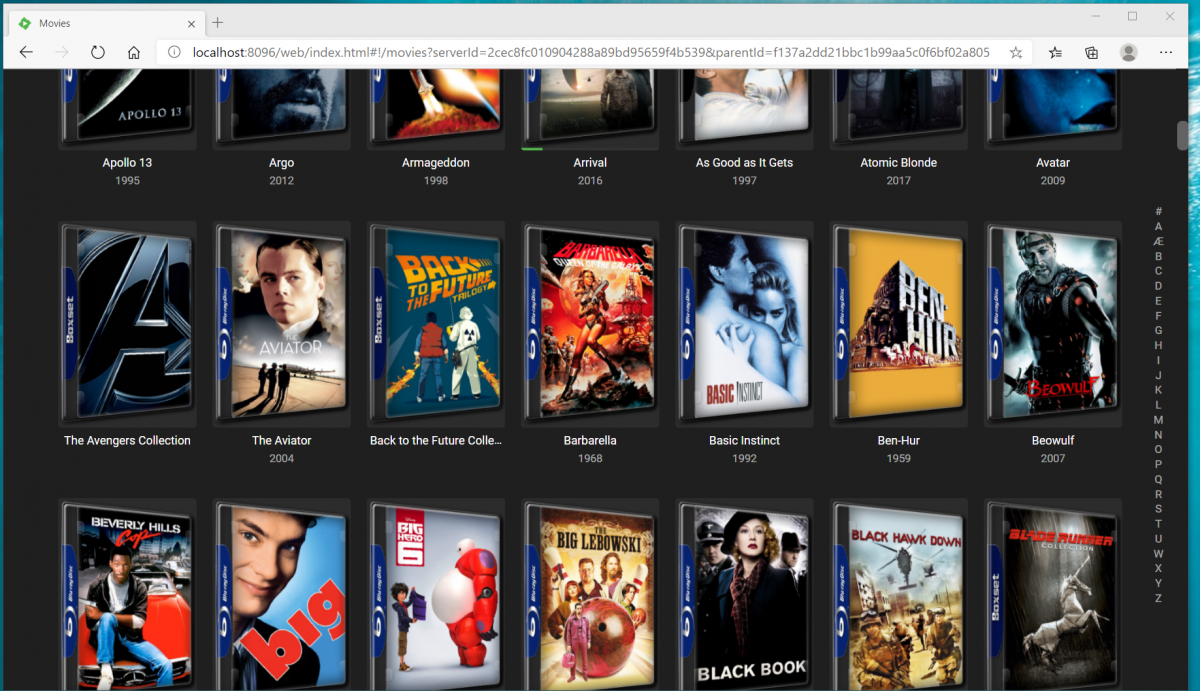The width and height of the screenshot is (1200, 691).
Task: Click the year 2004 under The Aviator
Action: tap(282, 459)
